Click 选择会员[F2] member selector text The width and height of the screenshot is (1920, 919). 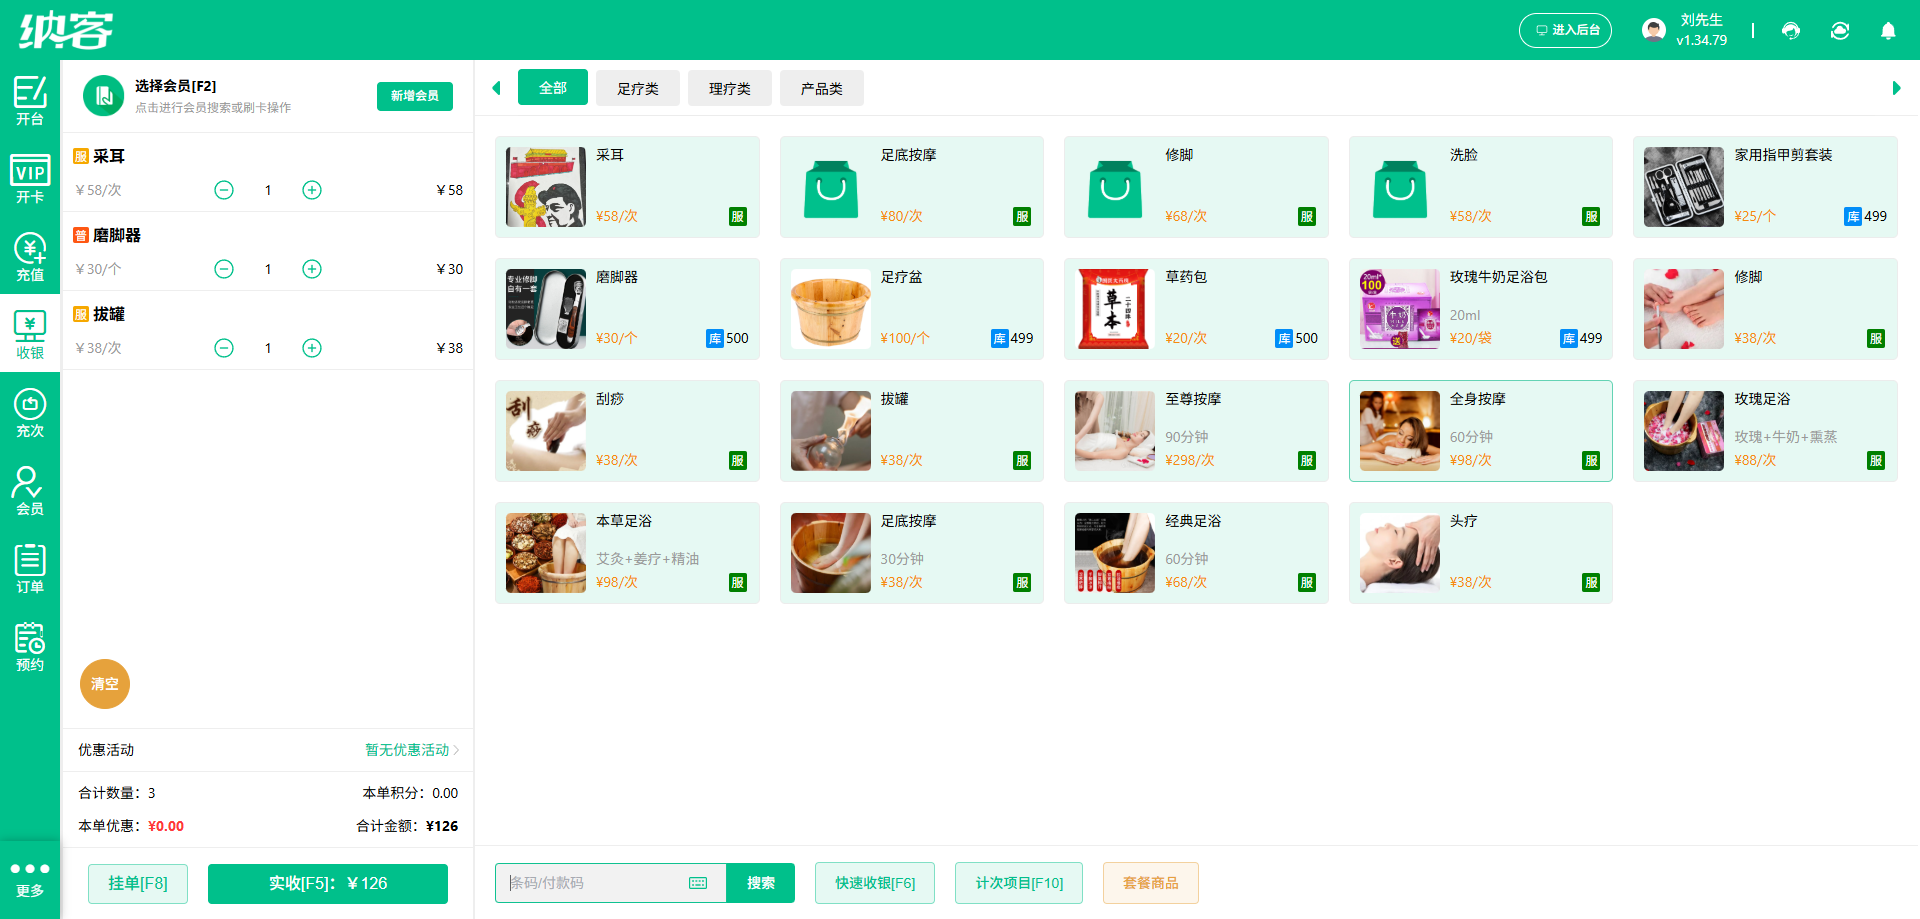(176, 86)
